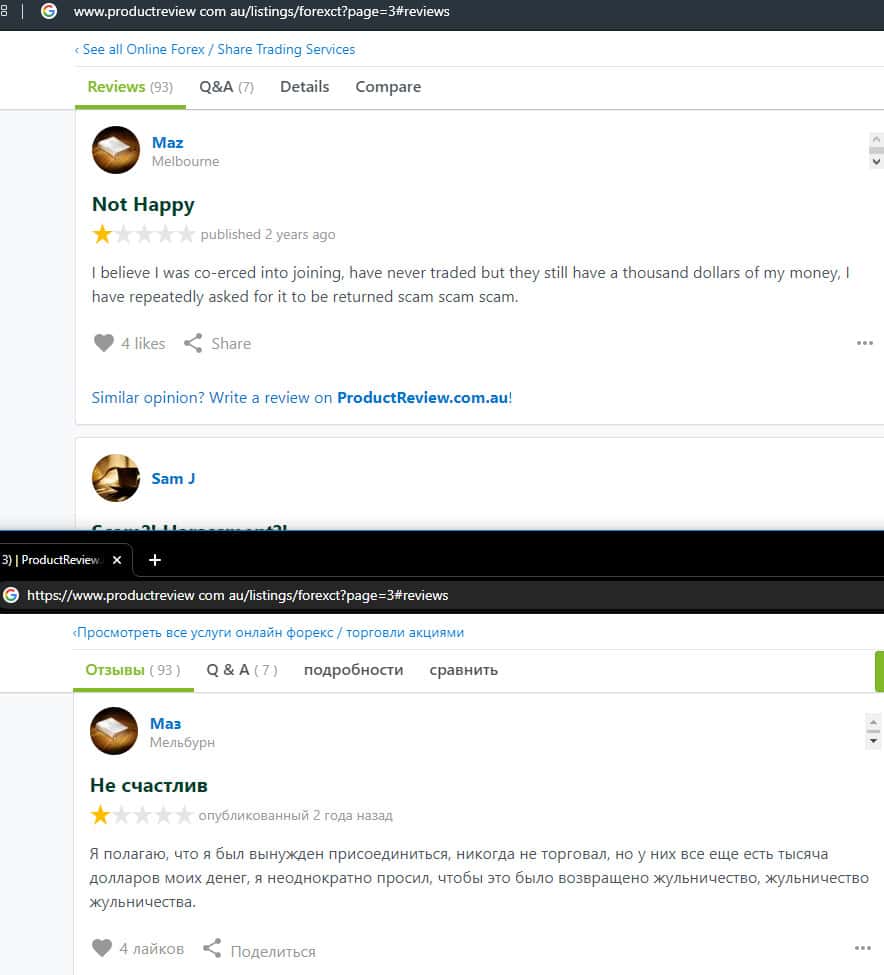This screenshot has height=975, width=884.
Task: Click the Google icon in top address bar
Action: click(x=48, y=11)
